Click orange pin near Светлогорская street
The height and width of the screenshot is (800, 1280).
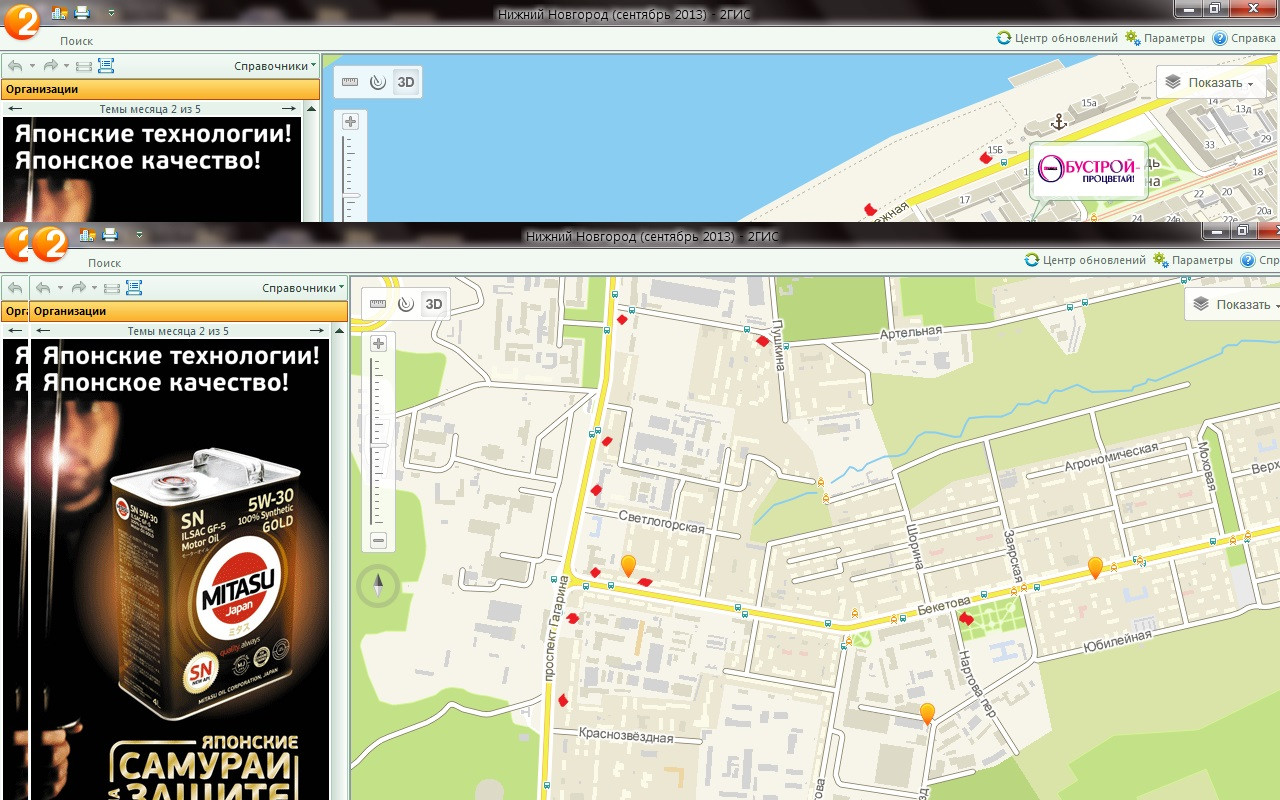(628, 565)
